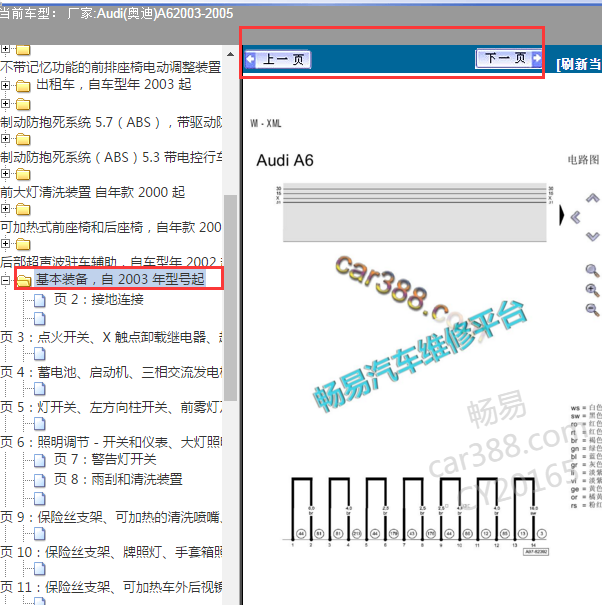The height and width of the screenshot is (605, 602).
Task: Click folder icon of 出租车 entry
Action: tap(23, 86)
